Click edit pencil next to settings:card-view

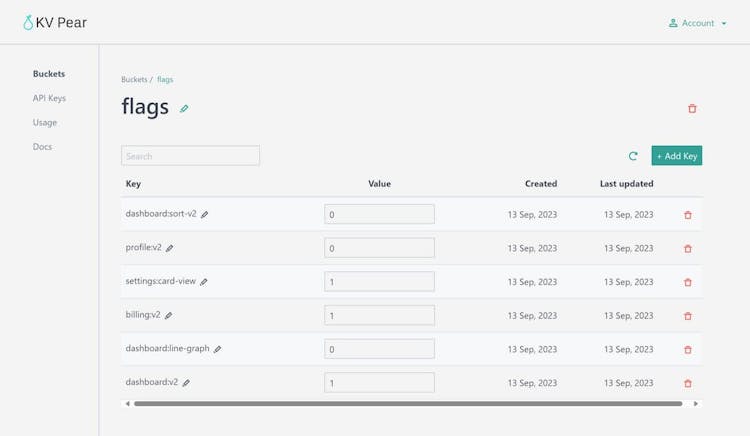point(204,282)
